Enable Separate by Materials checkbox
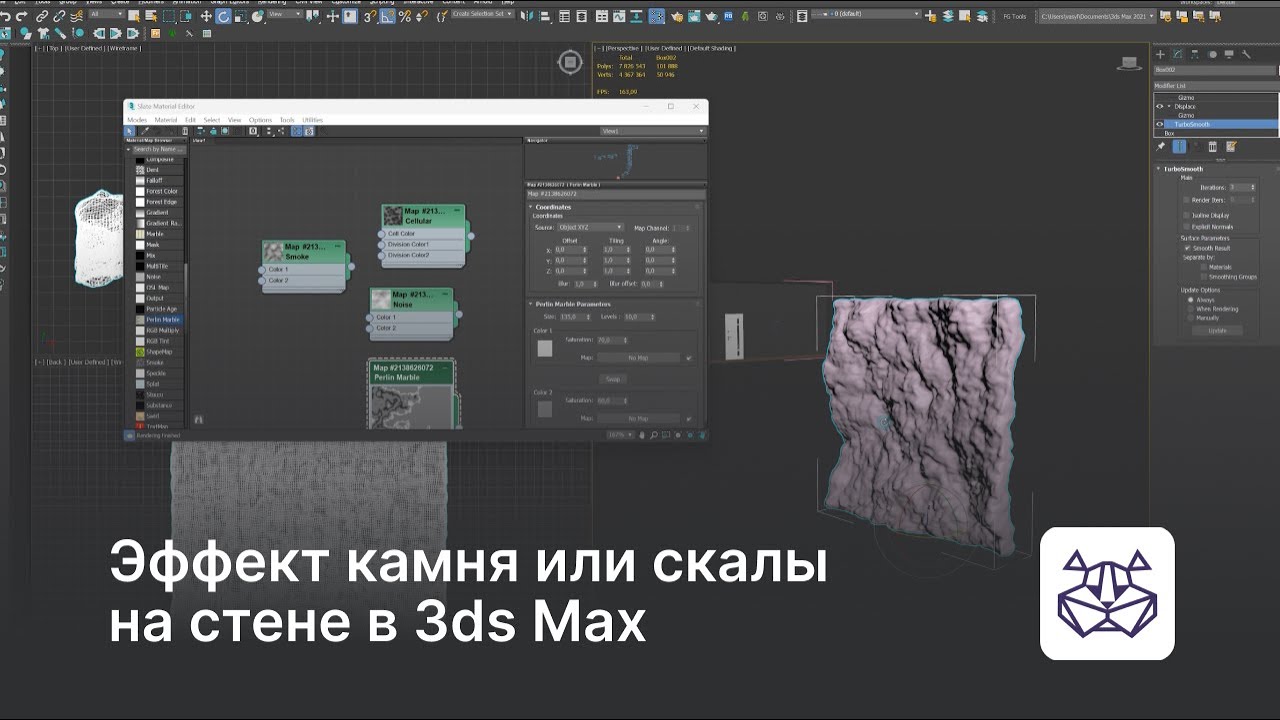Image resolution: width=1280 pixels, height=720 pixels. [x=1204, y=267]
